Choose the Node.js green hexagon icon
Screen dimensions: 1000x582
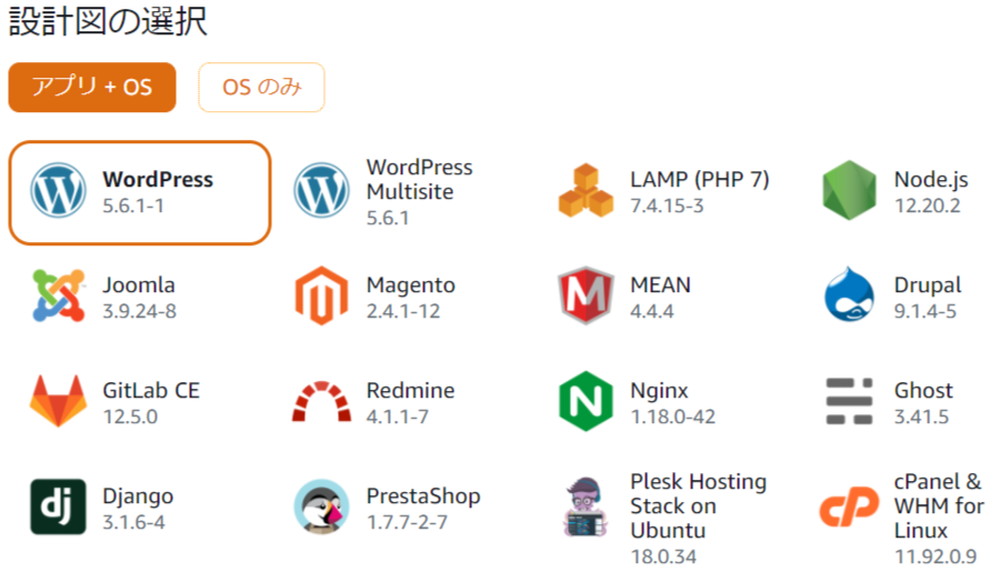(x=849, y=190)
